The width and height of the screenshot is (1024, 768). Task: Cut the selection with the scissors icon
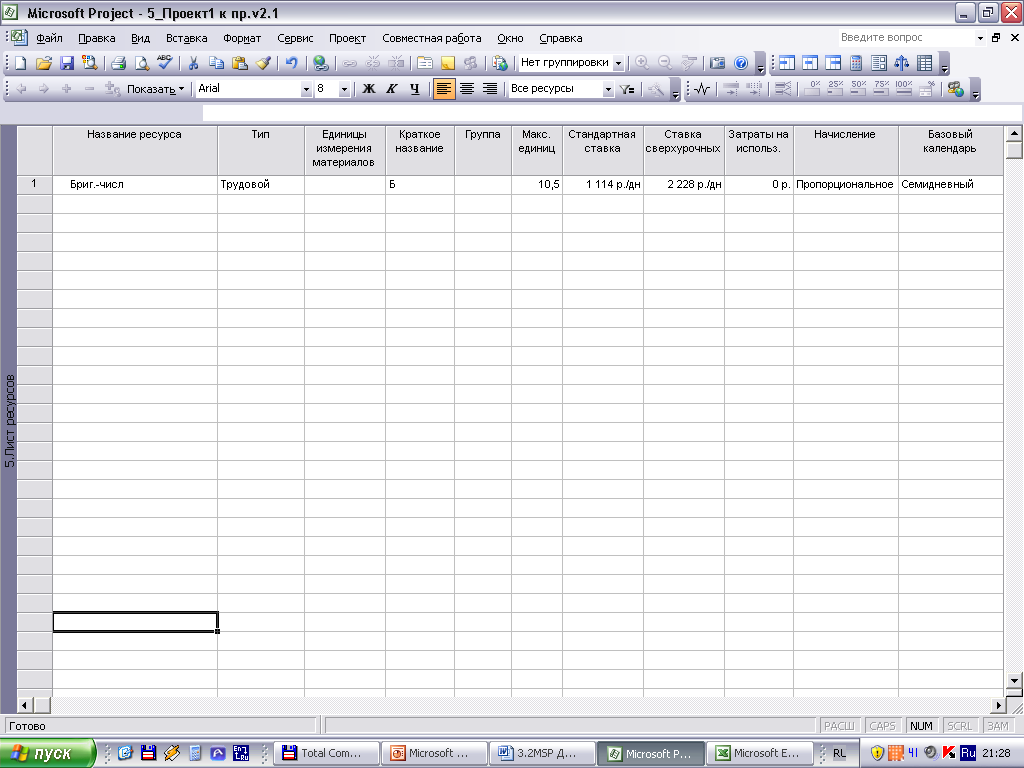(x=193, y=63)
